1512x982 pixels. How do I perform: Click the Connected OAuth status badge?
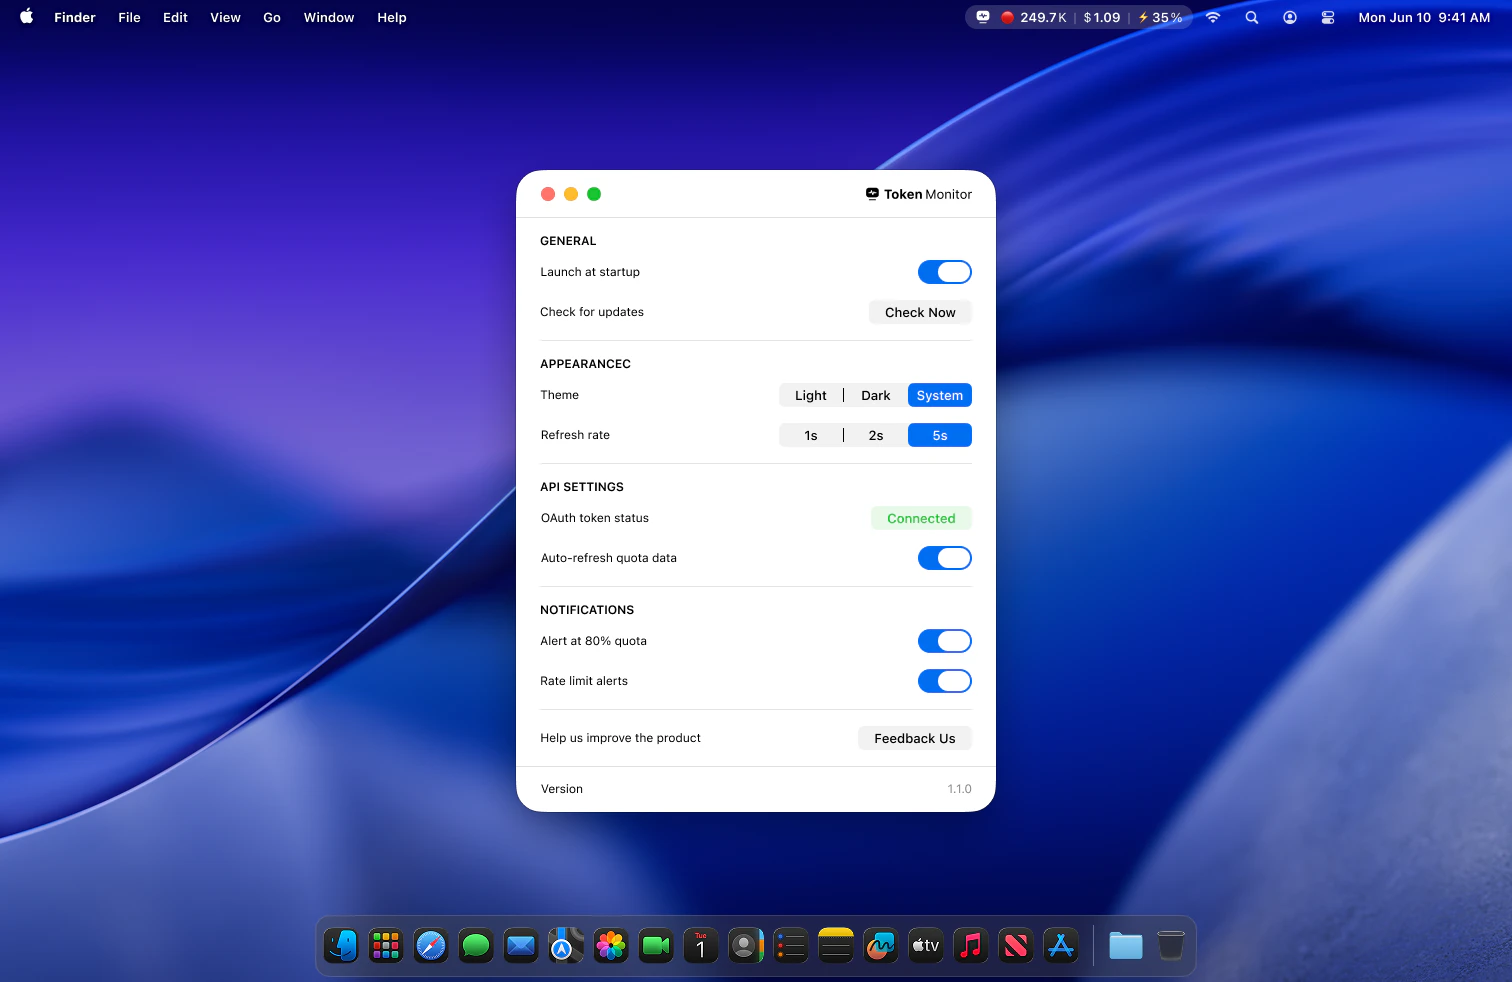(920, 518)
